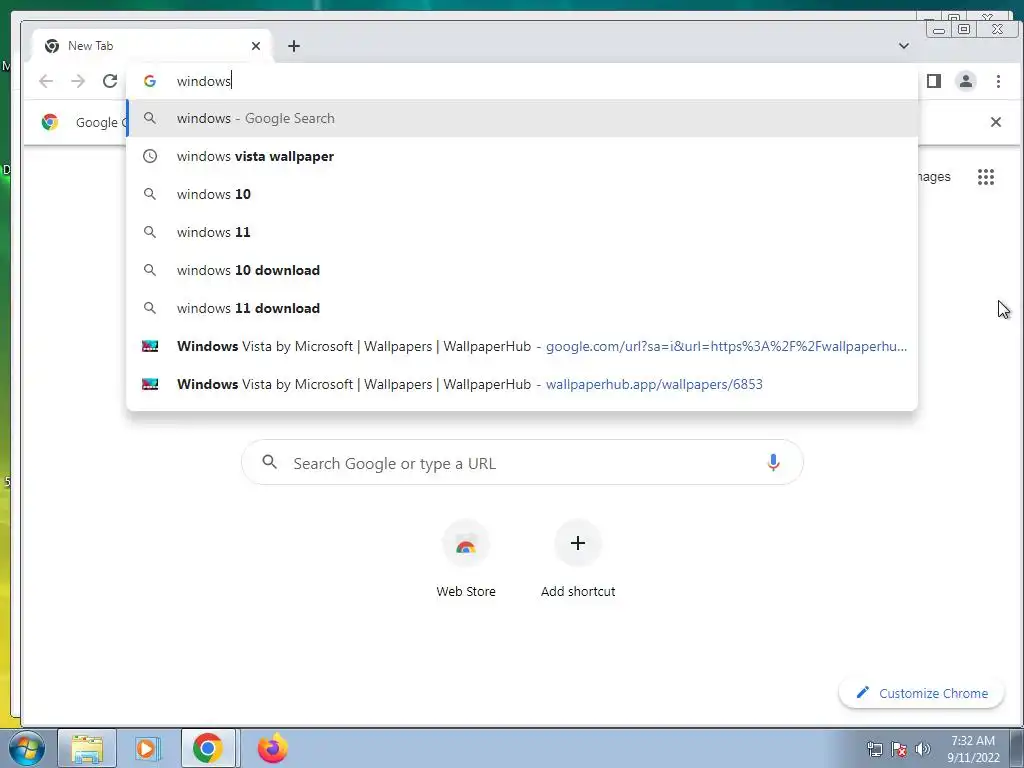Open the Windows Start orb

pos(27,748)
